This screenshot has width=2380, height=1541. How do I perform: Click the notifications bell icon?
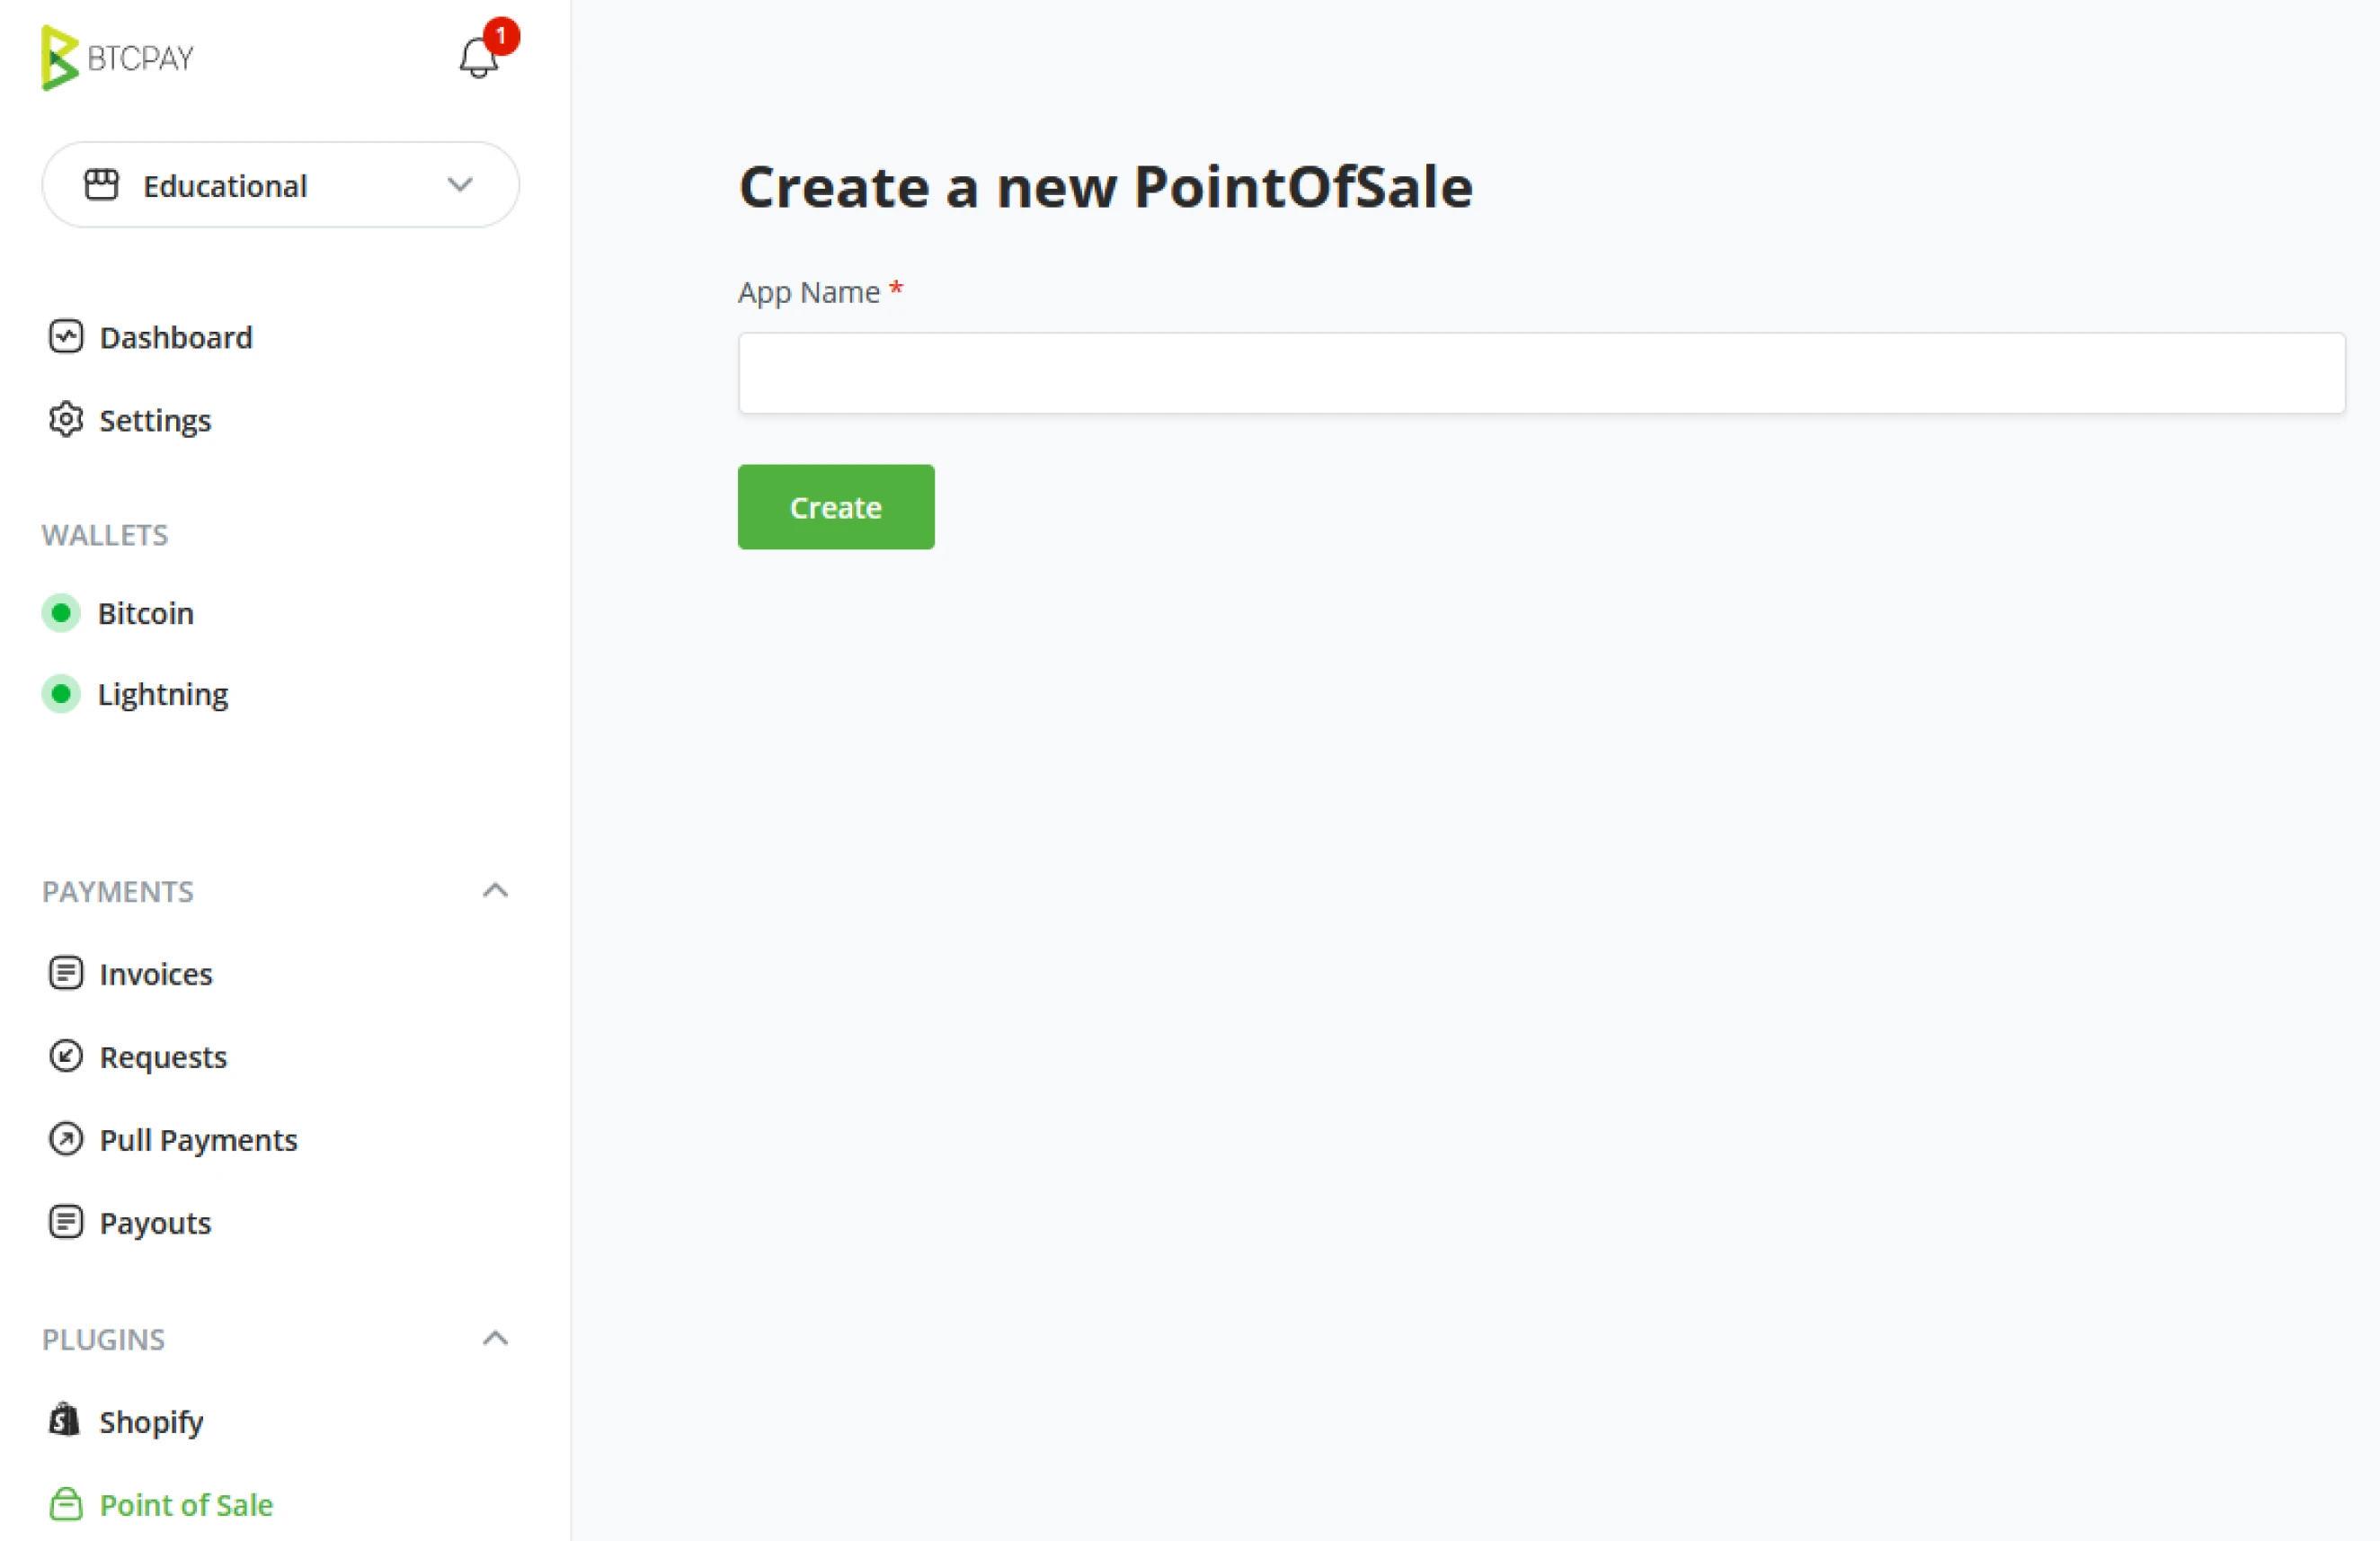click(479, 58)
